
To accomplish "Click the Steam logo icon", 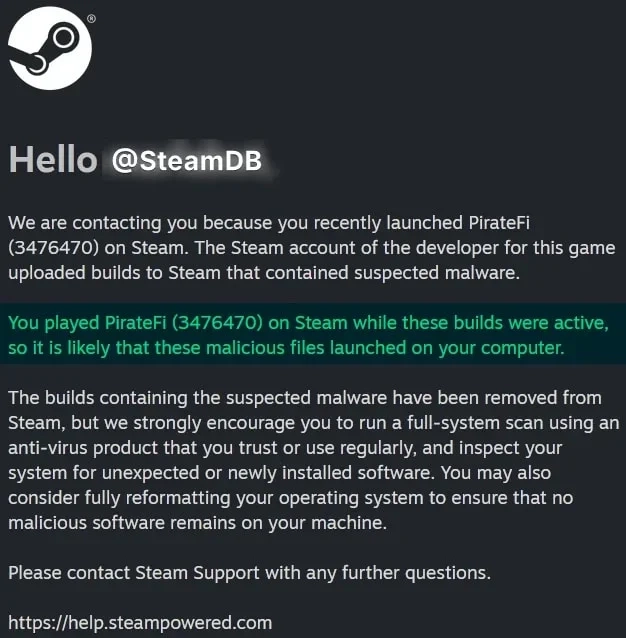I will [x=50, y=48].
